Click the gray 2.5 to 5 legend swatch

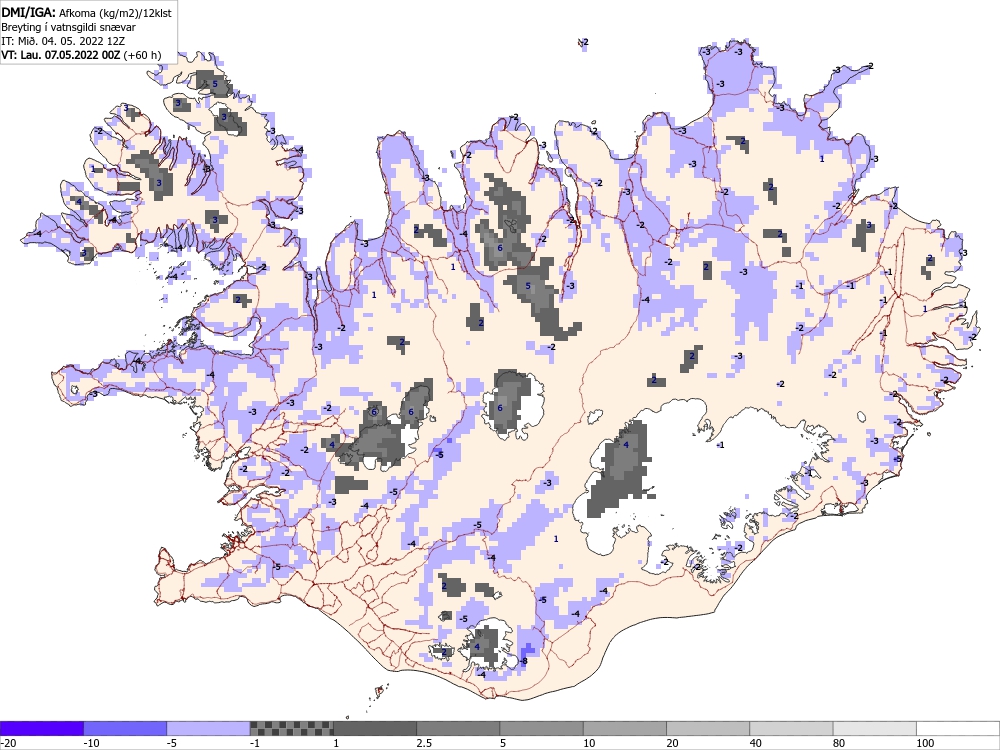coord(458,728)
